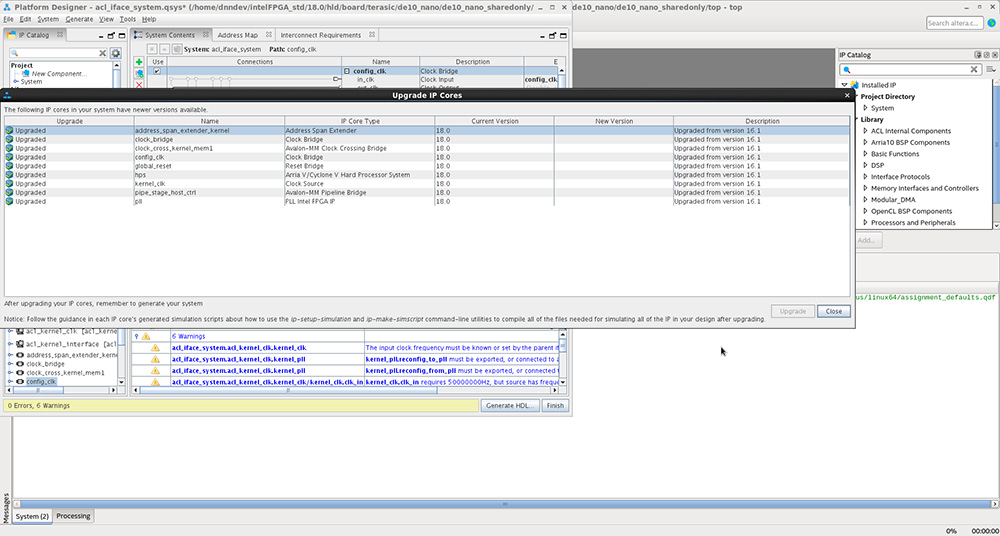Open the Tools menu

[x=128, y=19]
